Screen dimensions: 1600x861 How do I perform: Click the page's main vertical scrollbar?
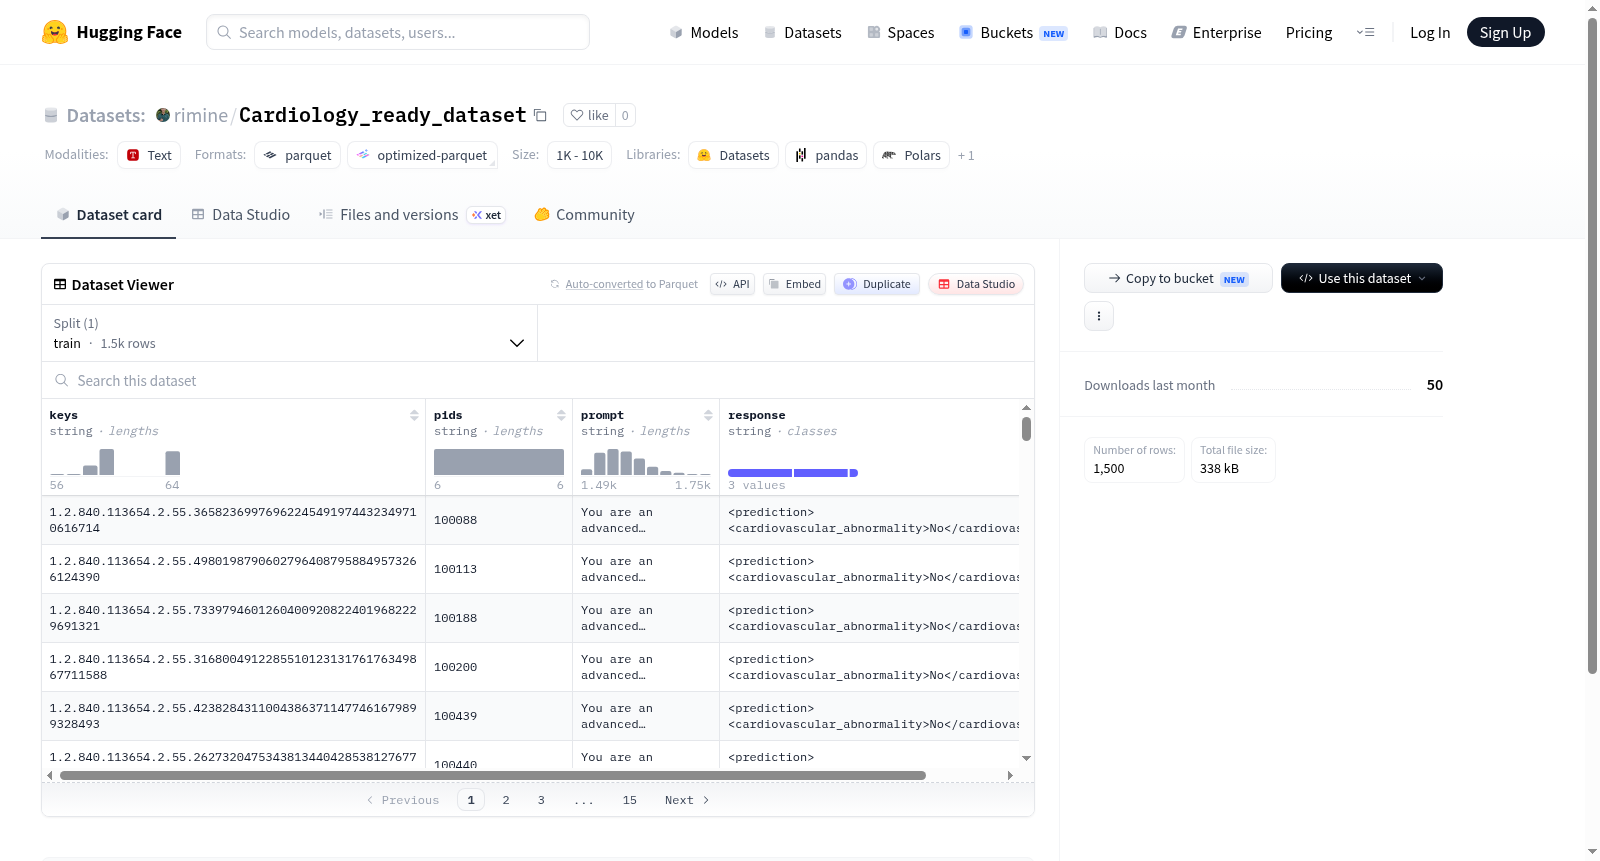1592,345
